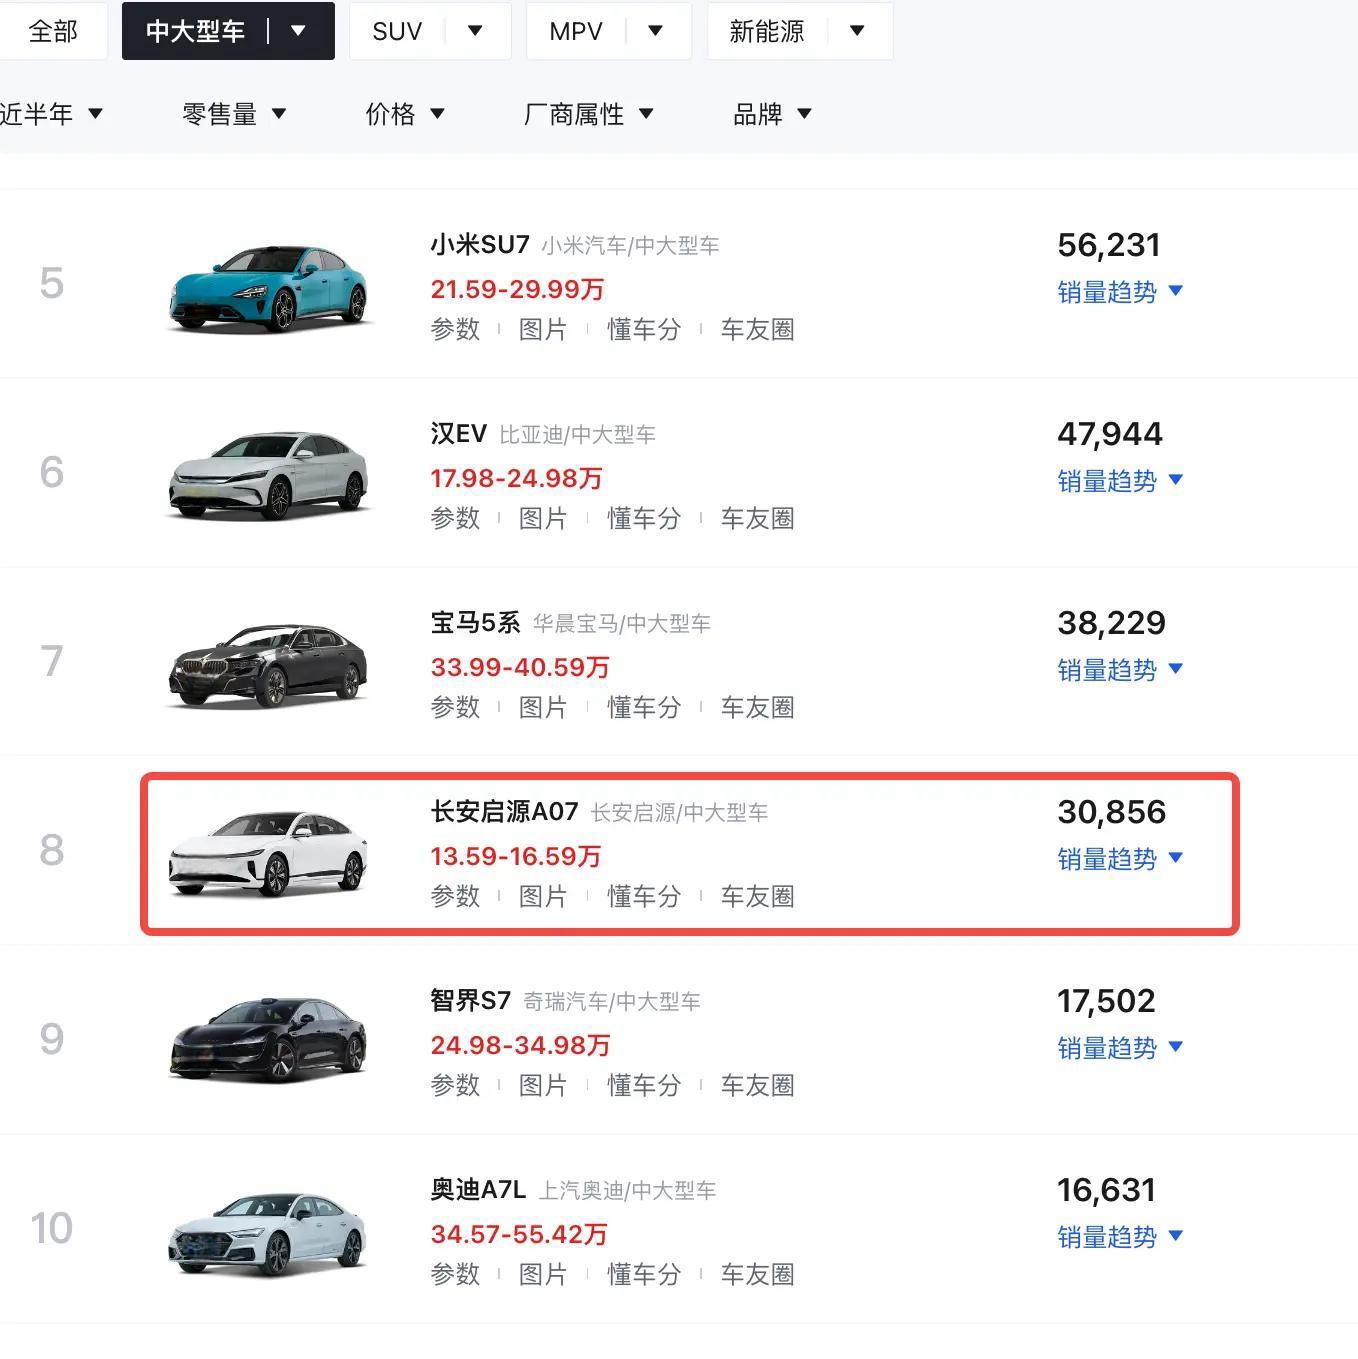Screen dimensions: 1358x1359
Task: Open the 小米SU7 car thumbnail
Action: coord(268,285)
